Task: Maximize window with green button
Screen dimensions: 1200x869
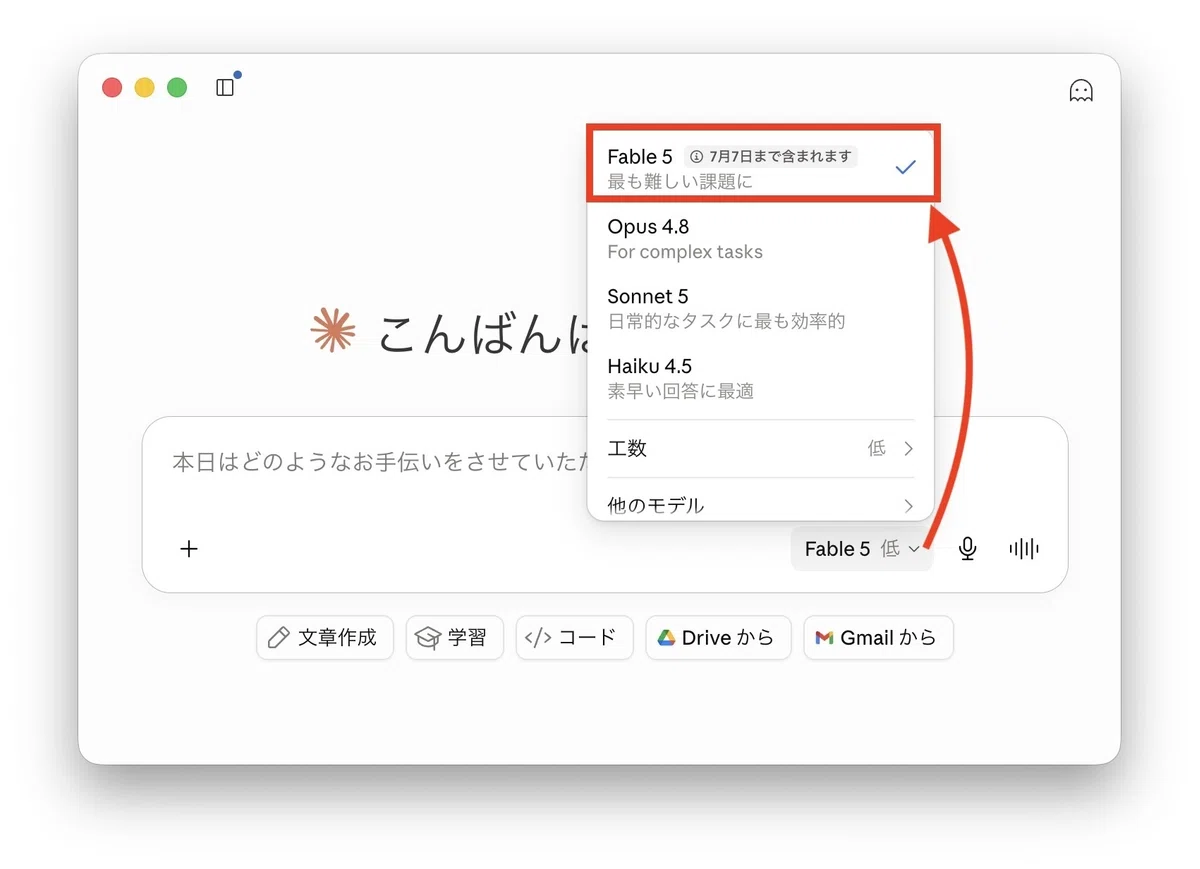Action: (x=177, y=88)
